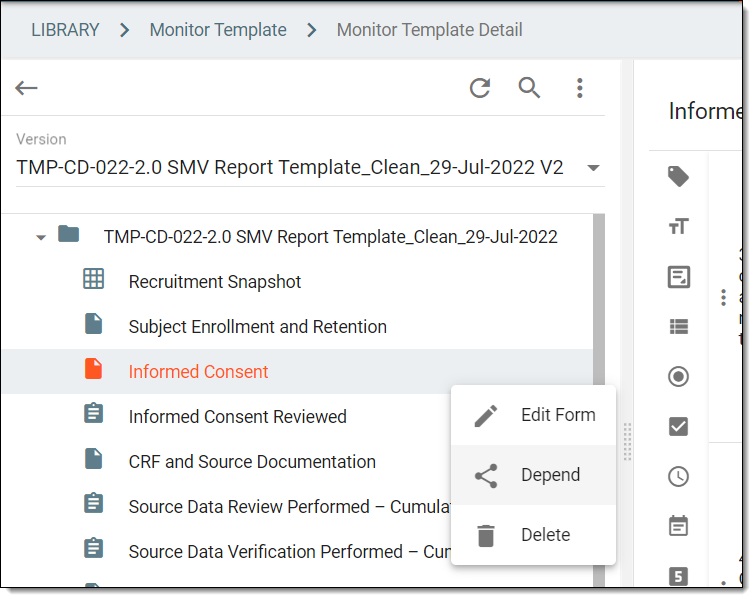This screenshot has height=600, width=755.
Task: Select the checkbox component icon
Action: (678, 427)
